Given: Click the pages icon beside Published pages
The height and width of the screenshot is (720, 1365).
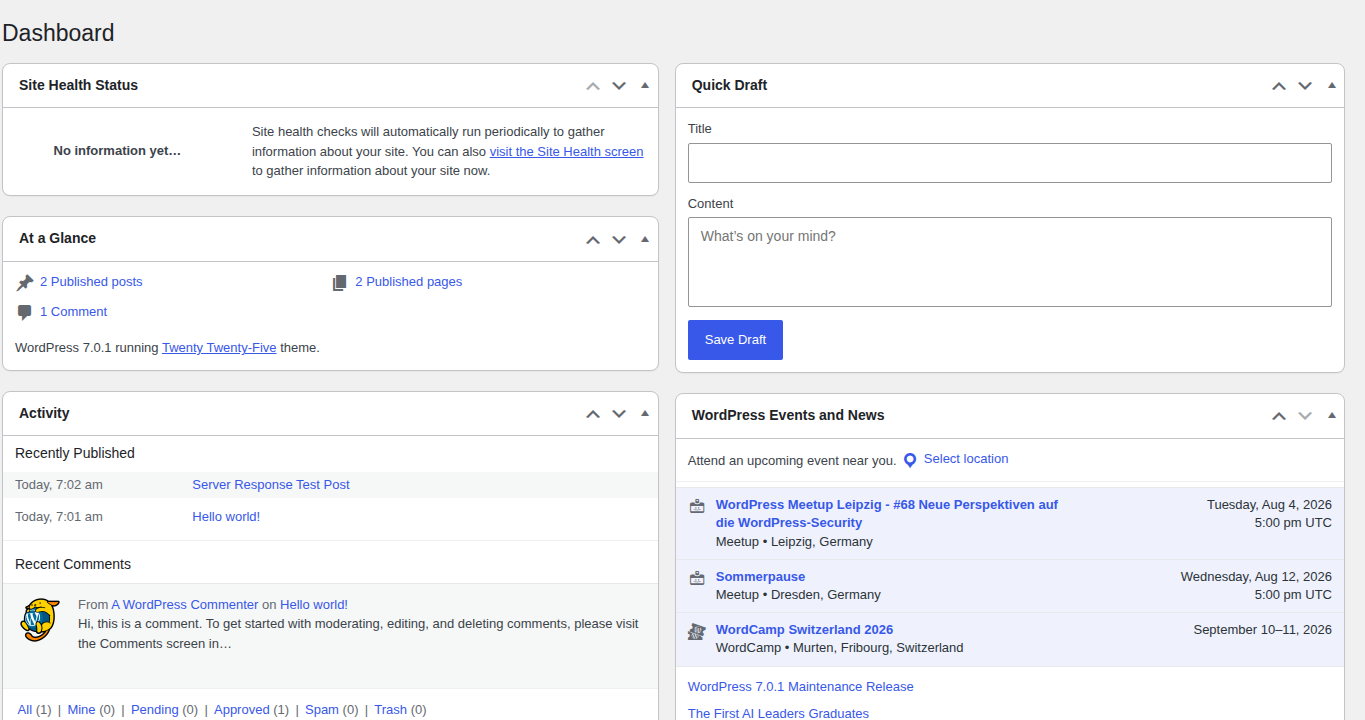Looking at the screenshot, I should [340, 283].
